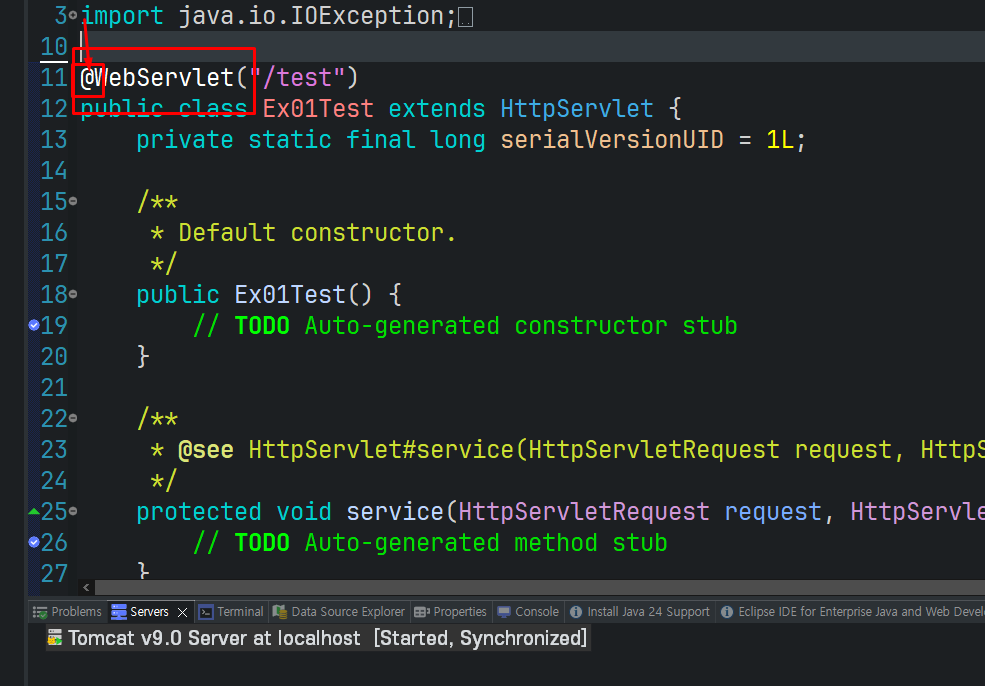
Task: Click the green override marker on line 25
Action: (x=34, y=511)
